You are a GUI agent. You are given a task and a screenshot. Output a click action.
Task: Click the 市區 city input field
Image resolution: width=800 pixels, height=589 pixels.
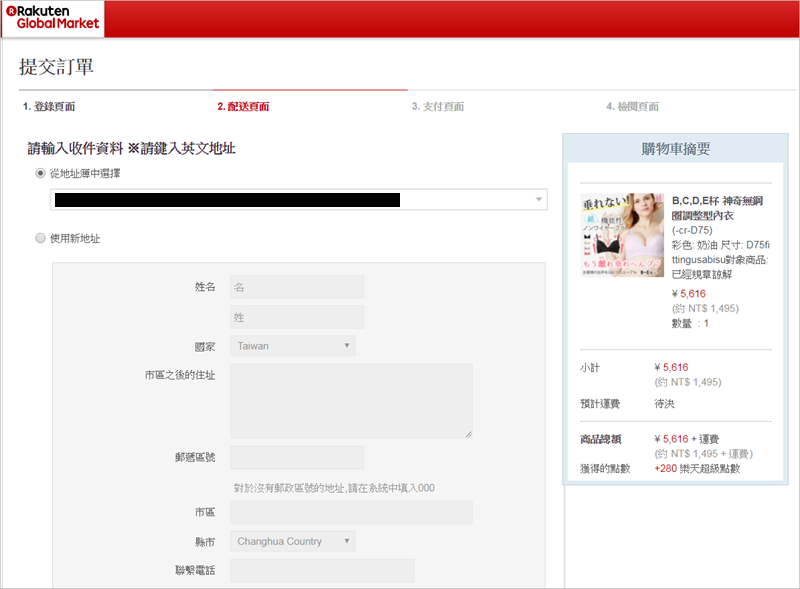tap(351, 512)
